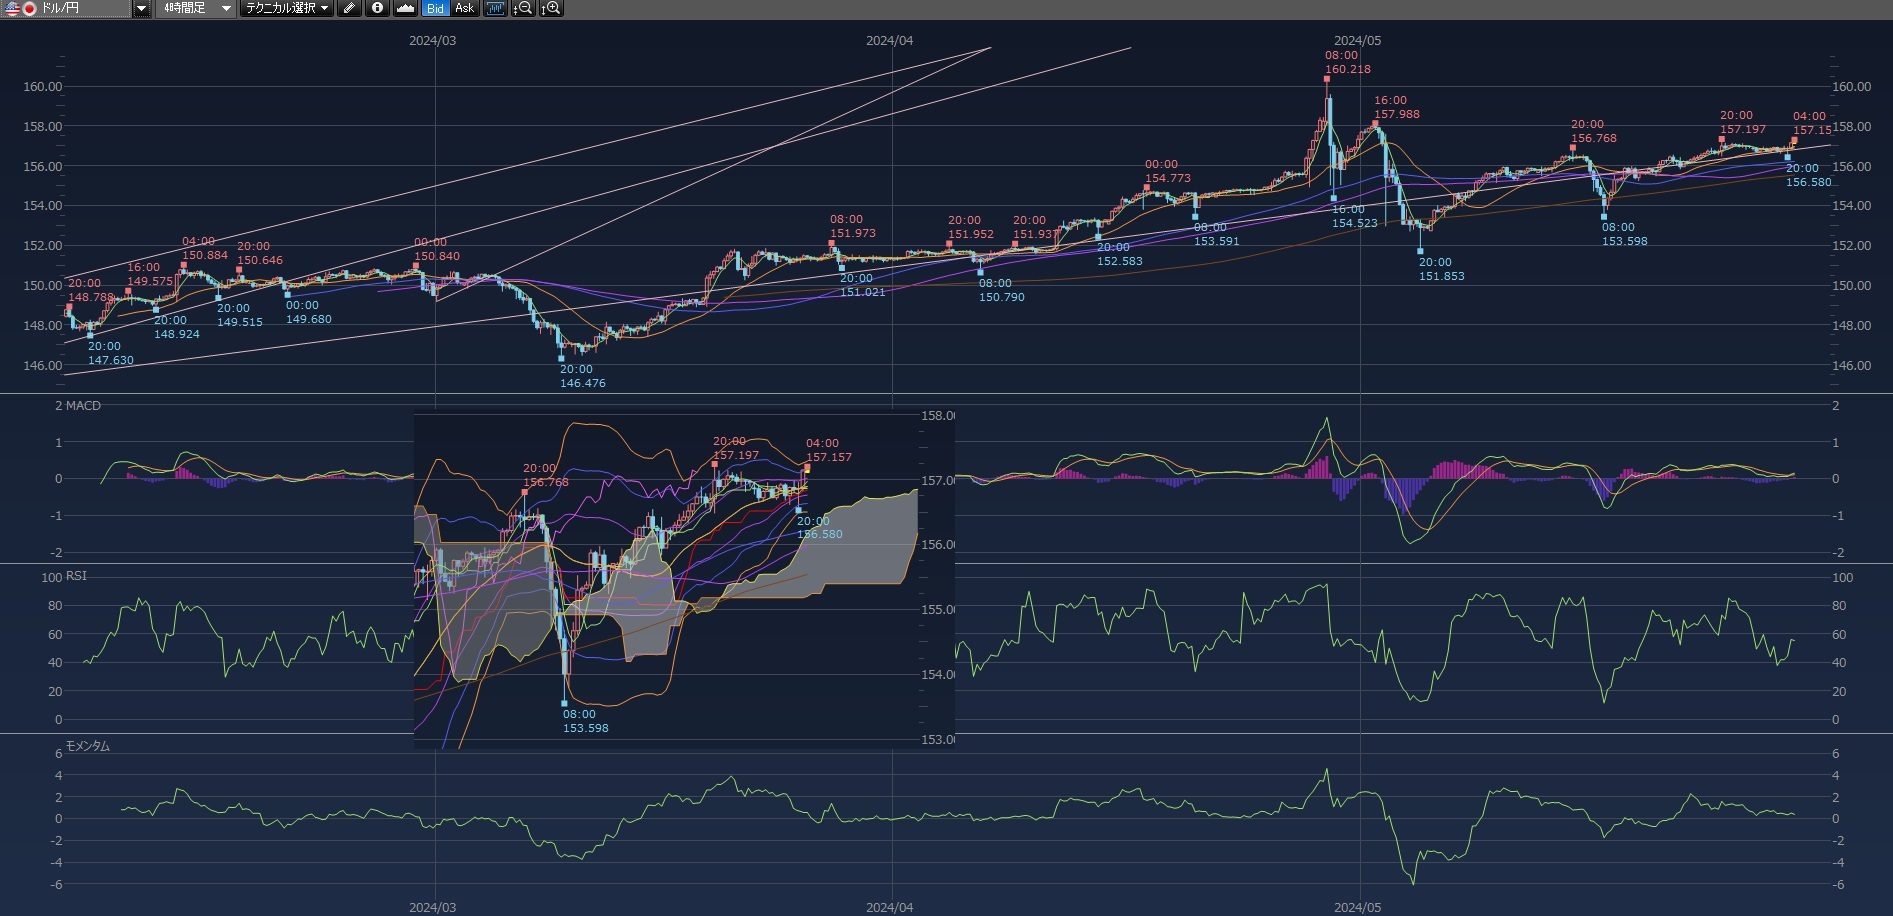The height and width of the screenshot is (916, 1893).
Task: Click the candlestick display icon
Action: 495,8
